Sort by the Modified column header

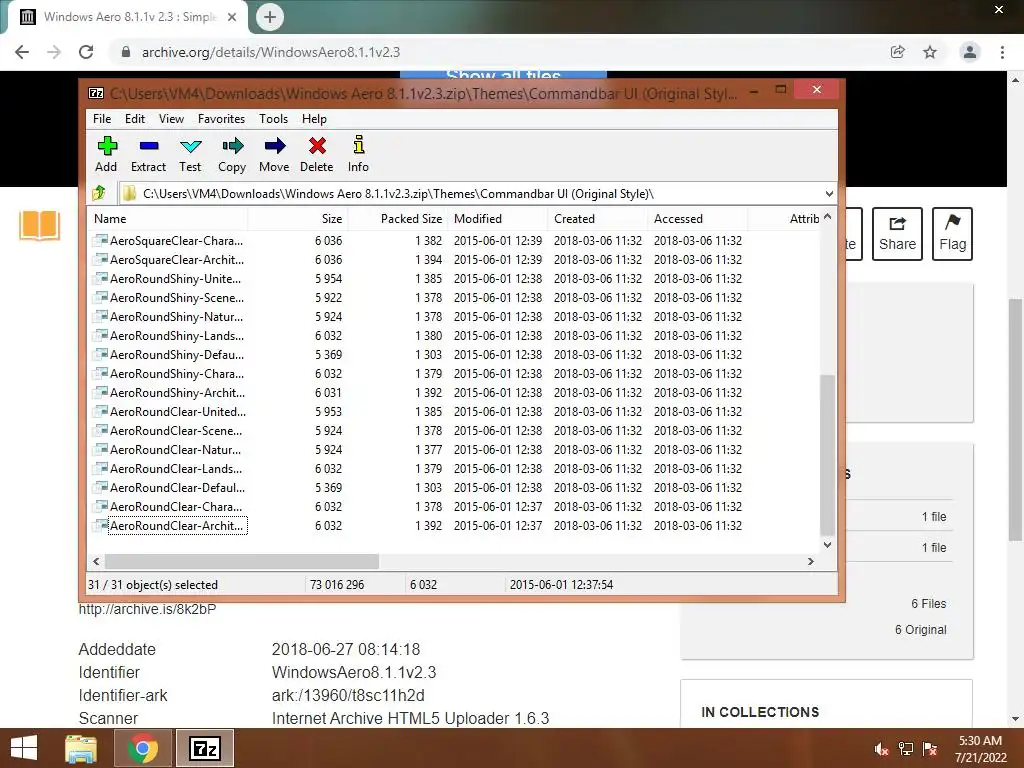click(498, 219)
